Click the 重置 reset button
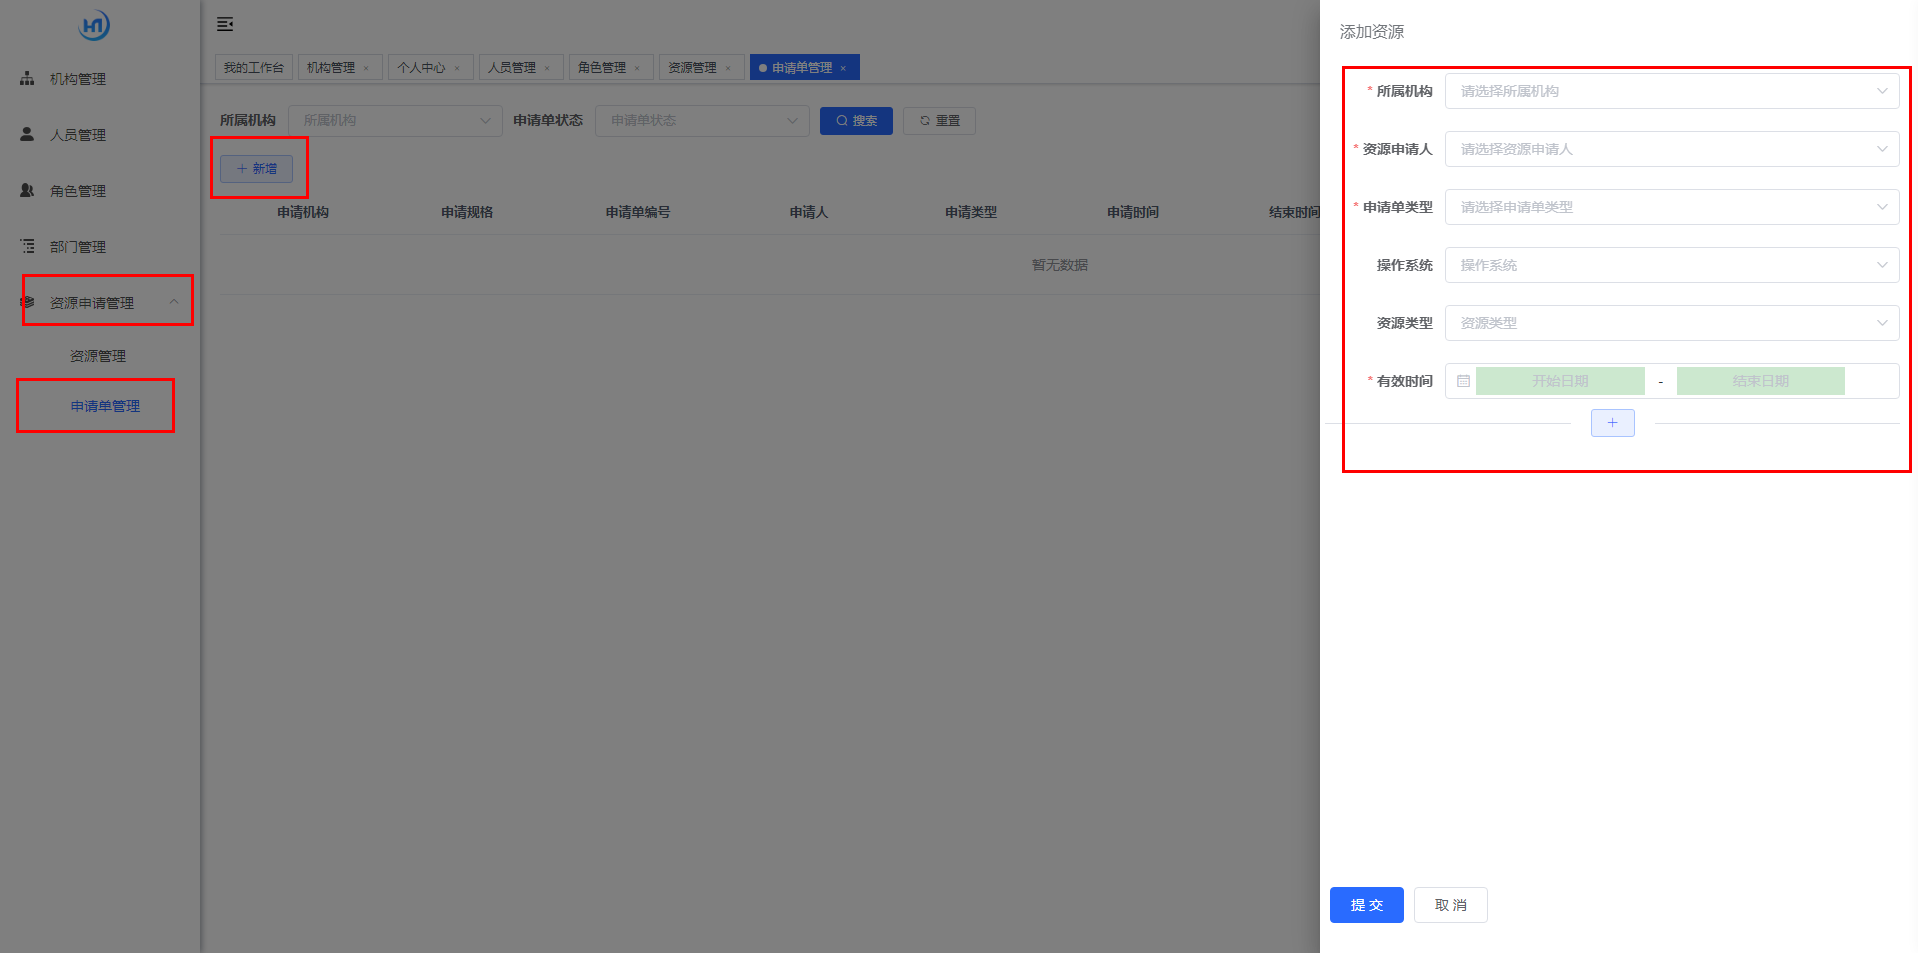The image size is (1918, 953). click(x=939, y=120)
